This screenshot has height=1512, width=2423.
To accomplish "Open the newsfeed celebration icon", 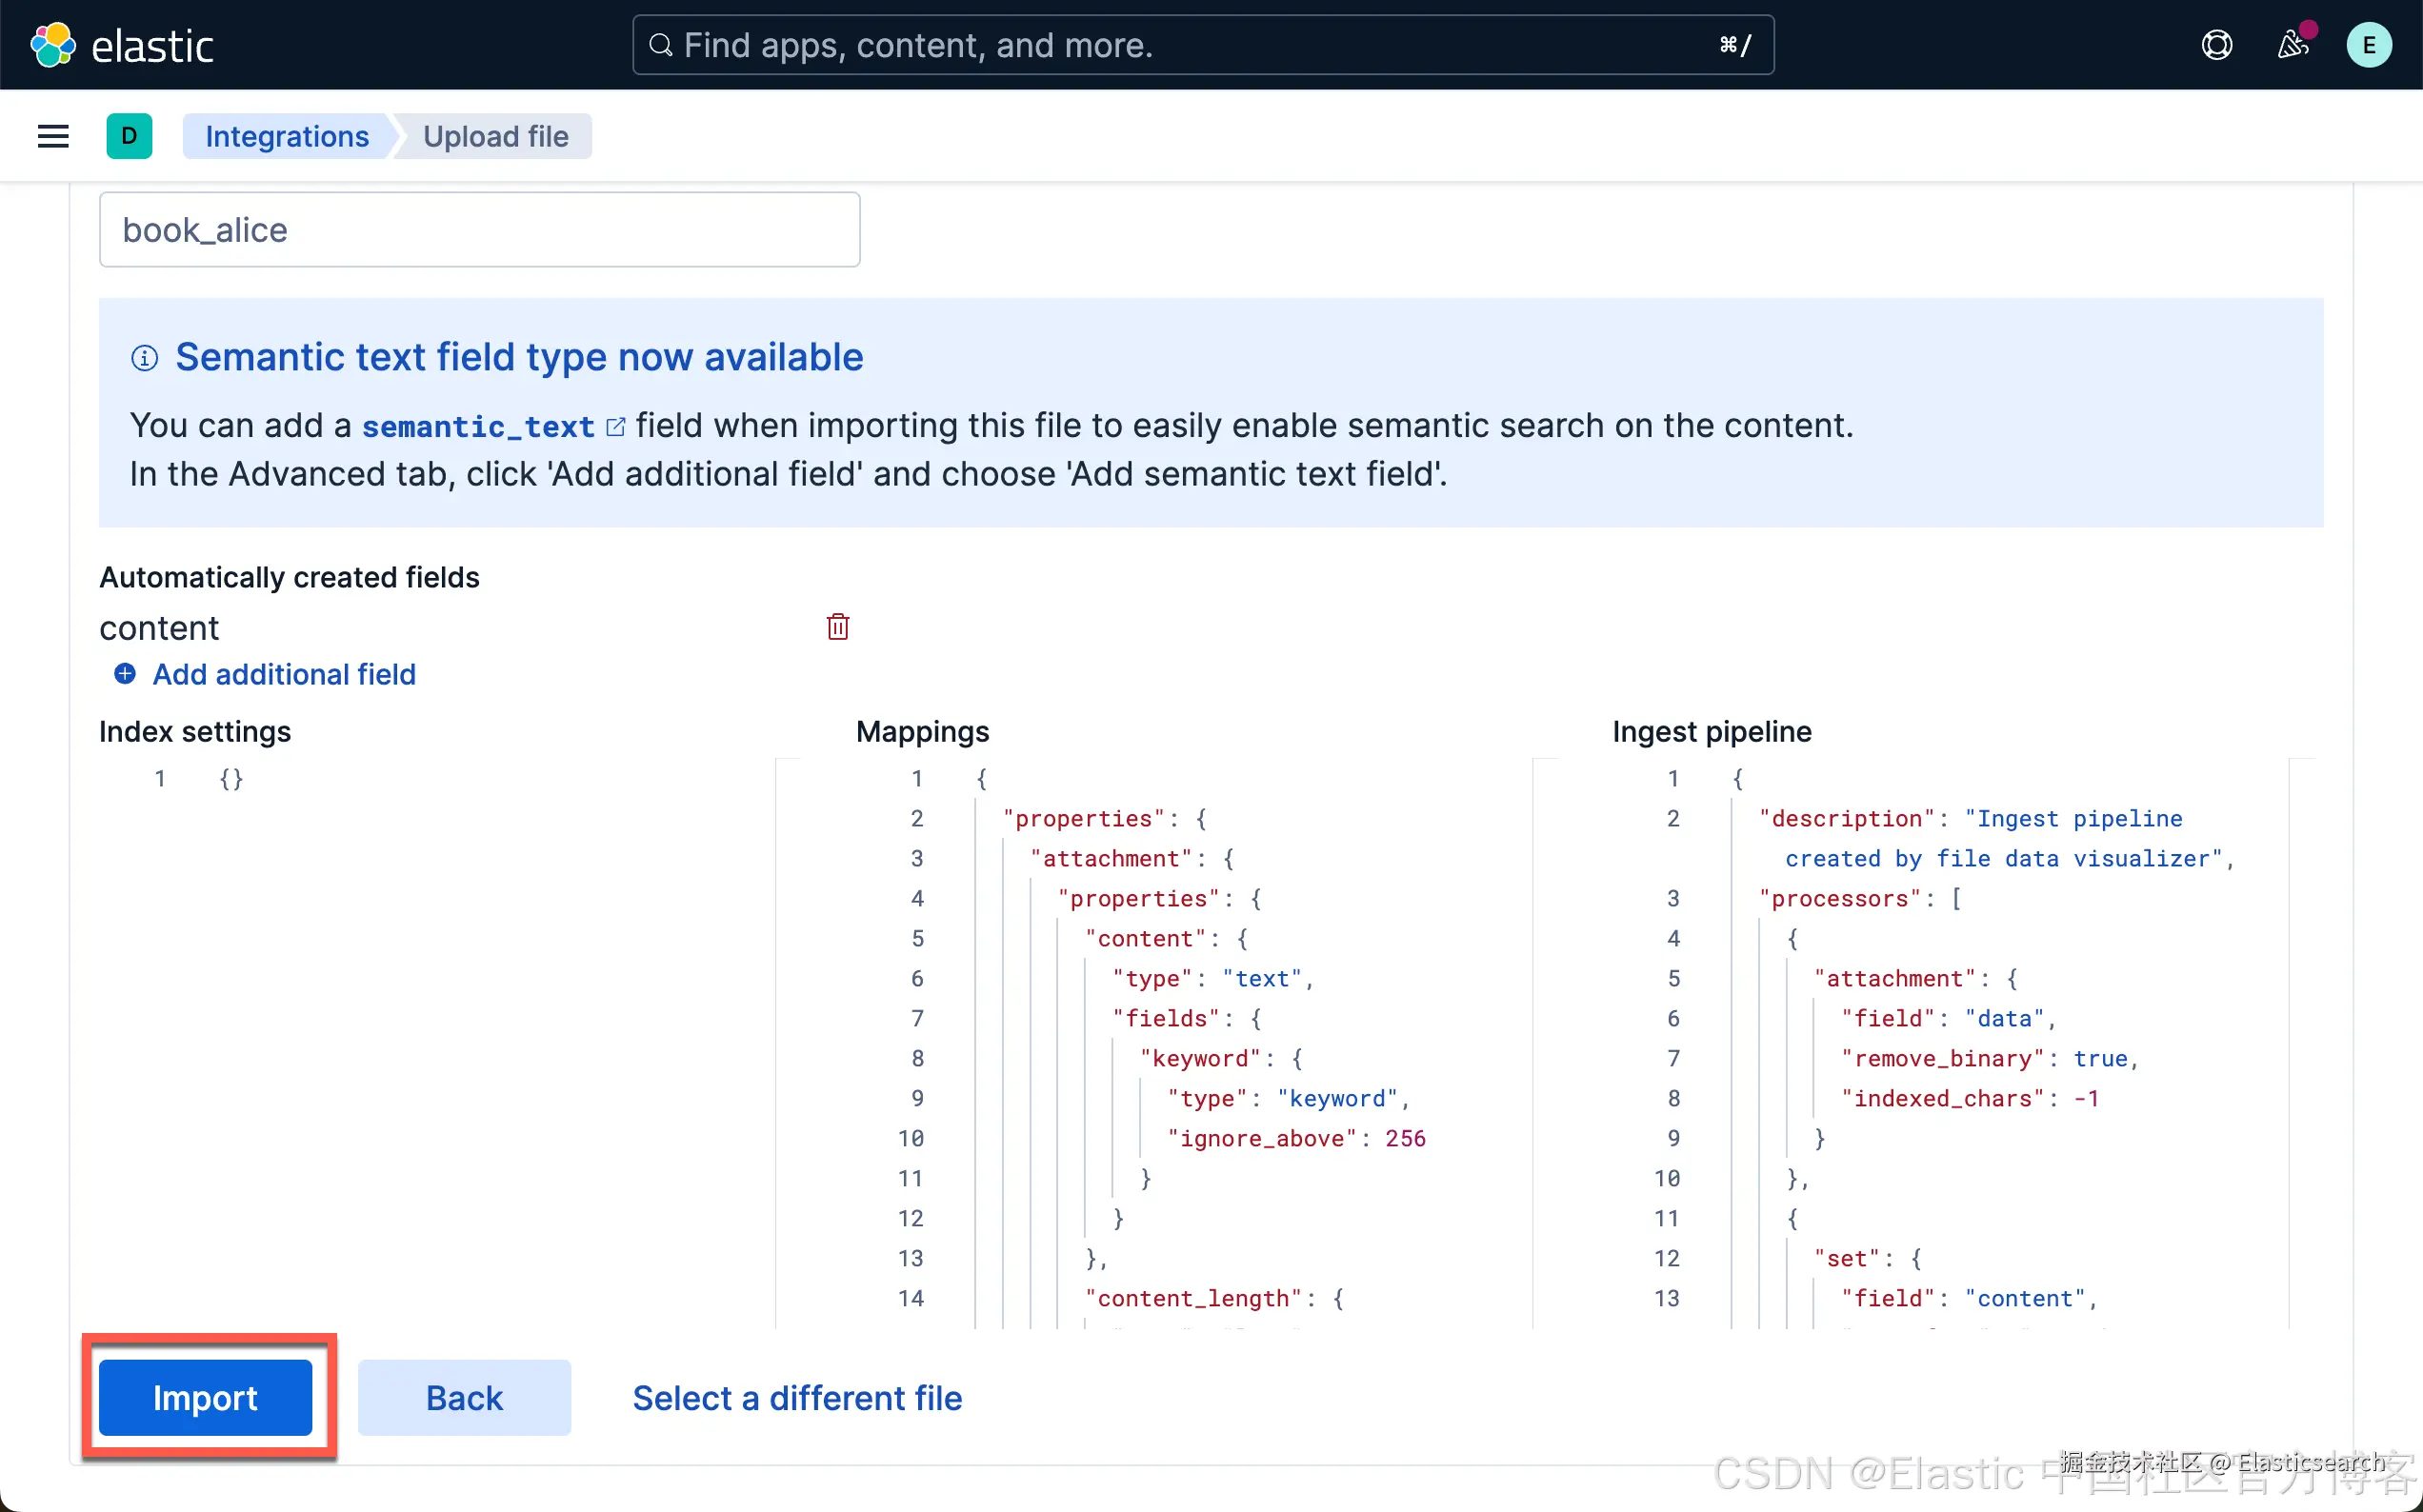I will click(2292, 45).
